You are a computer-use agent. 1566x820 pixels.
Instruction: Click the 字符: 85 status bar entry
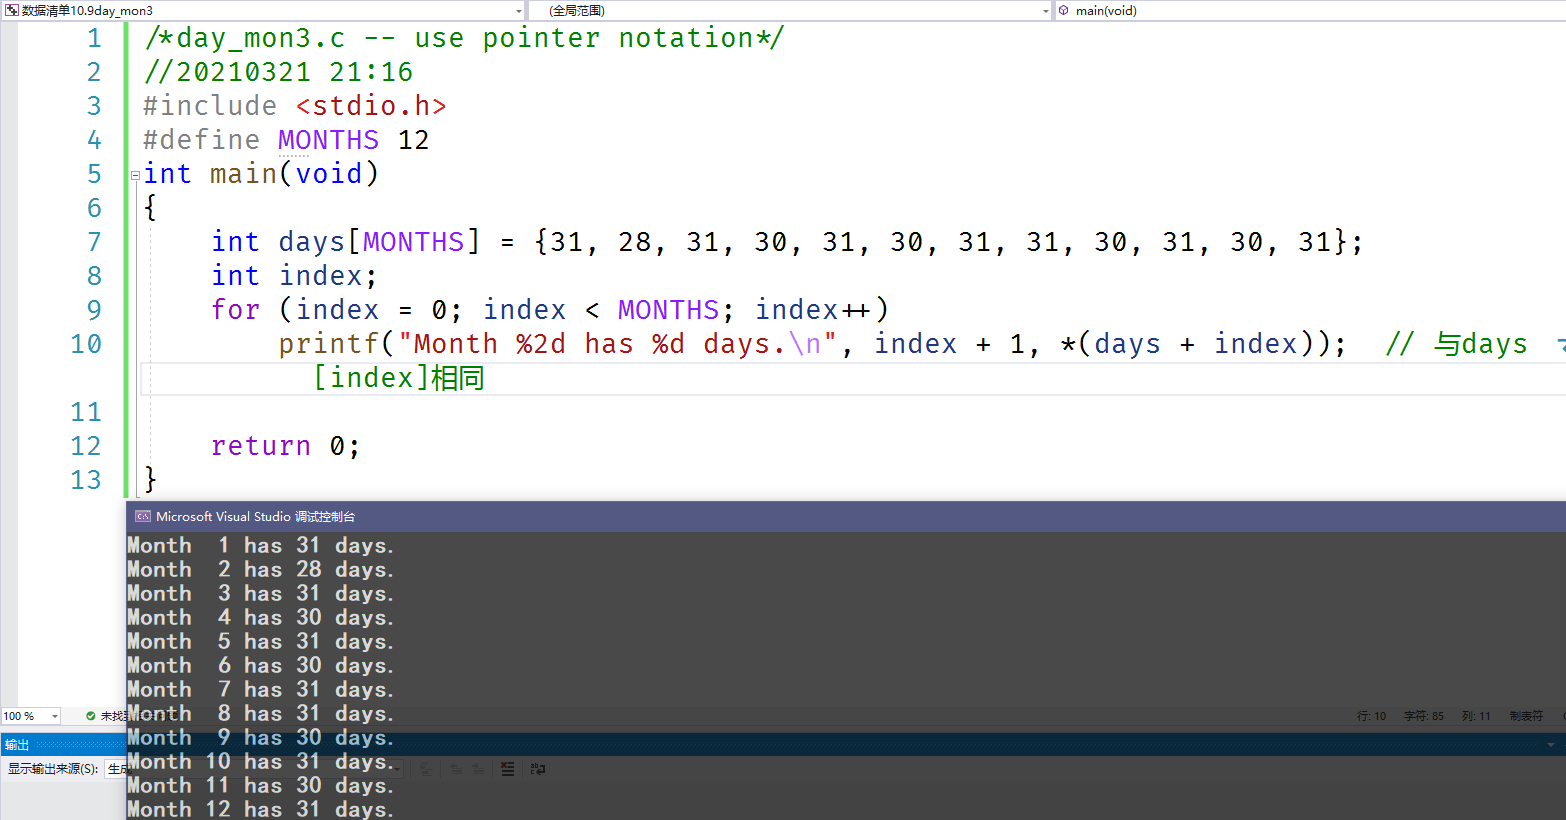(1424, 716)
